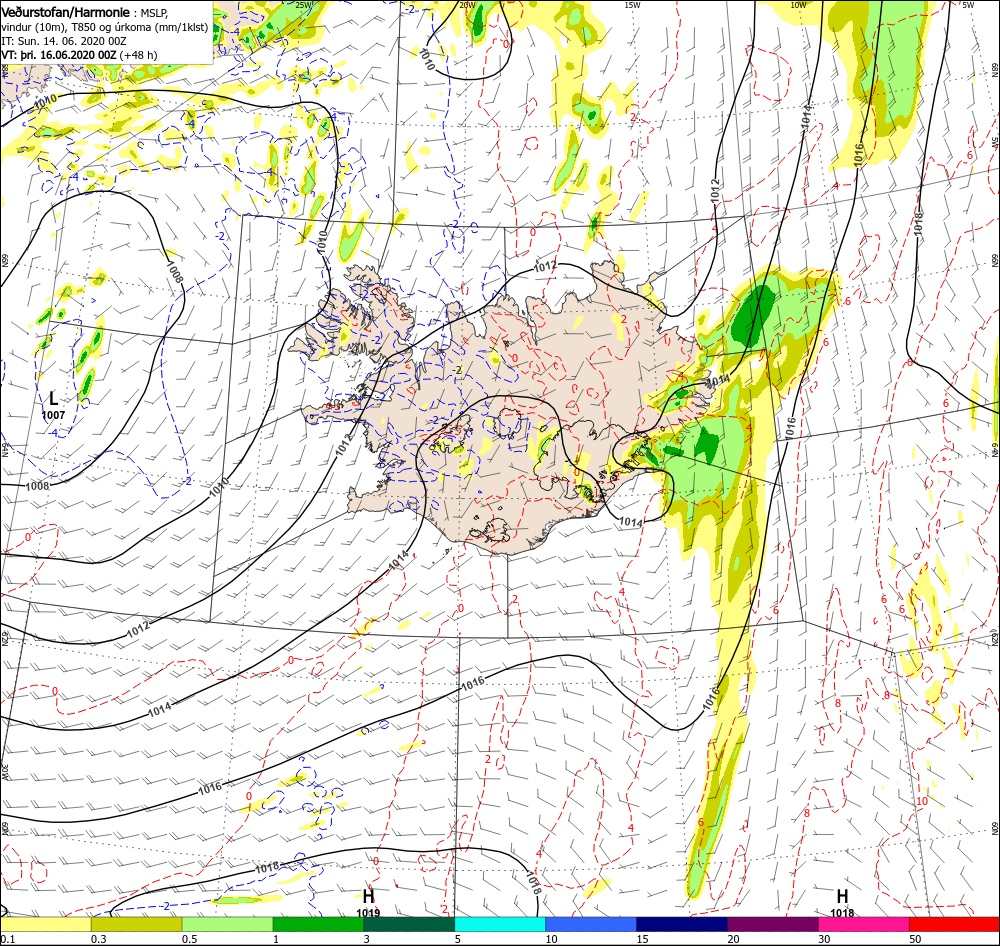The width and height of the screenshot is (1000, 946).
Task: Choose the purple 20 mm legend swatch
Action: (x=773, y=924)
